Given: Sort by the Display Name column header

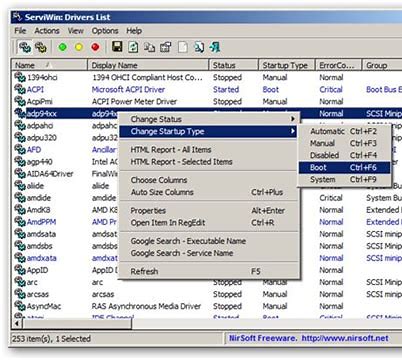Looking at the screenshot, I should coord(148,65).
